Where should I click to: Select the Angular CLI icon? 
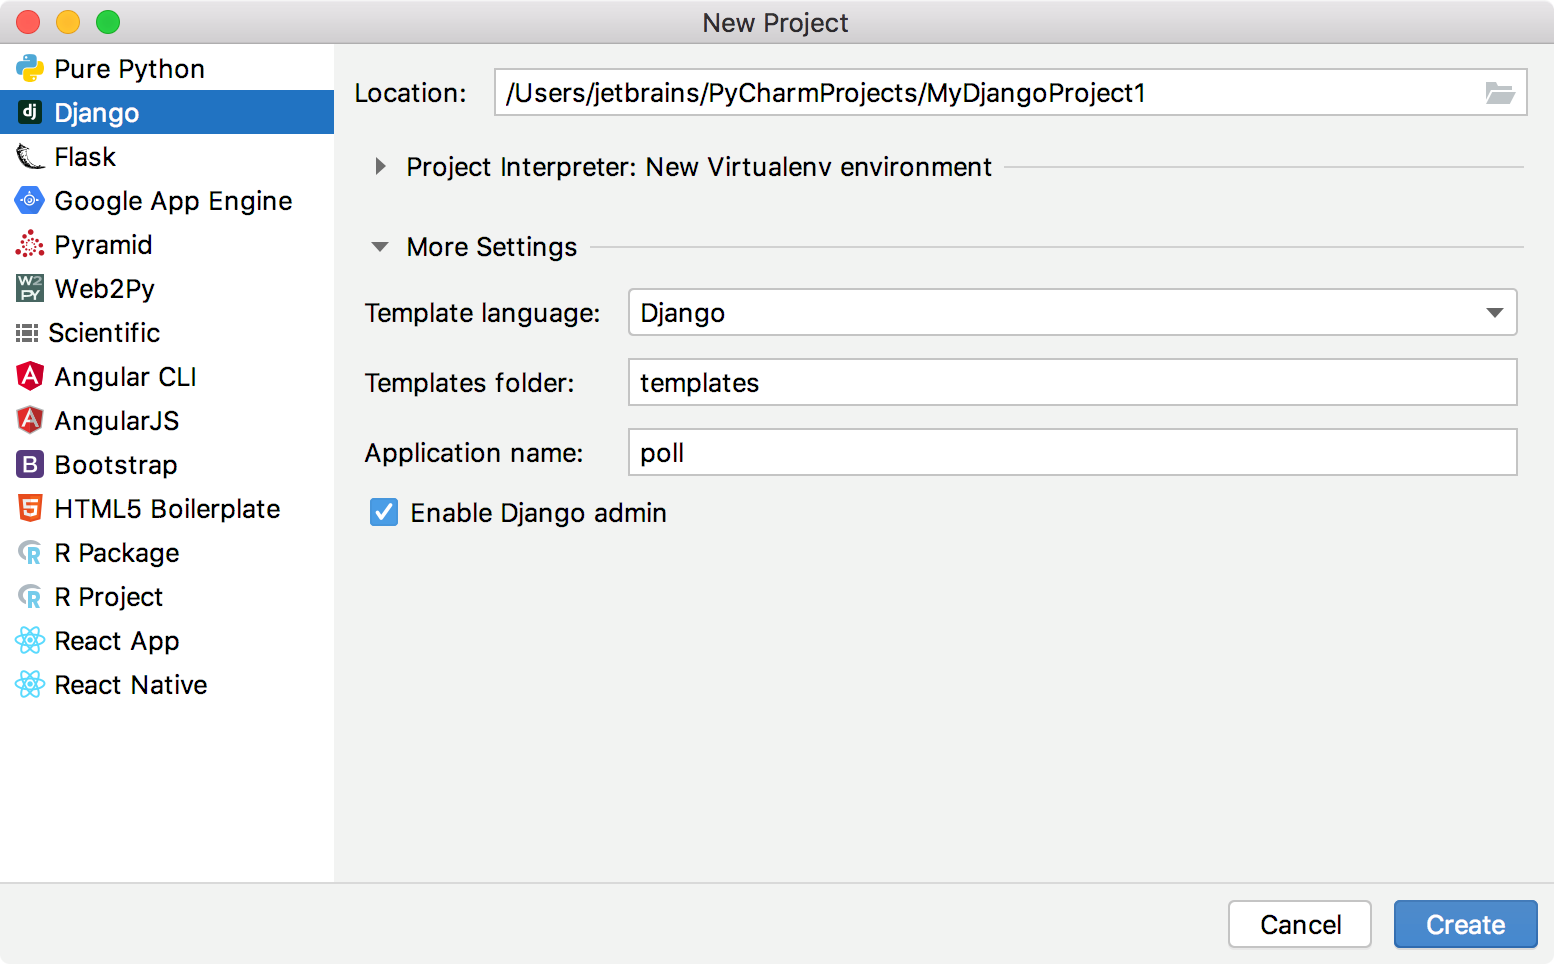pyautogui.click(x=29, y=376)
